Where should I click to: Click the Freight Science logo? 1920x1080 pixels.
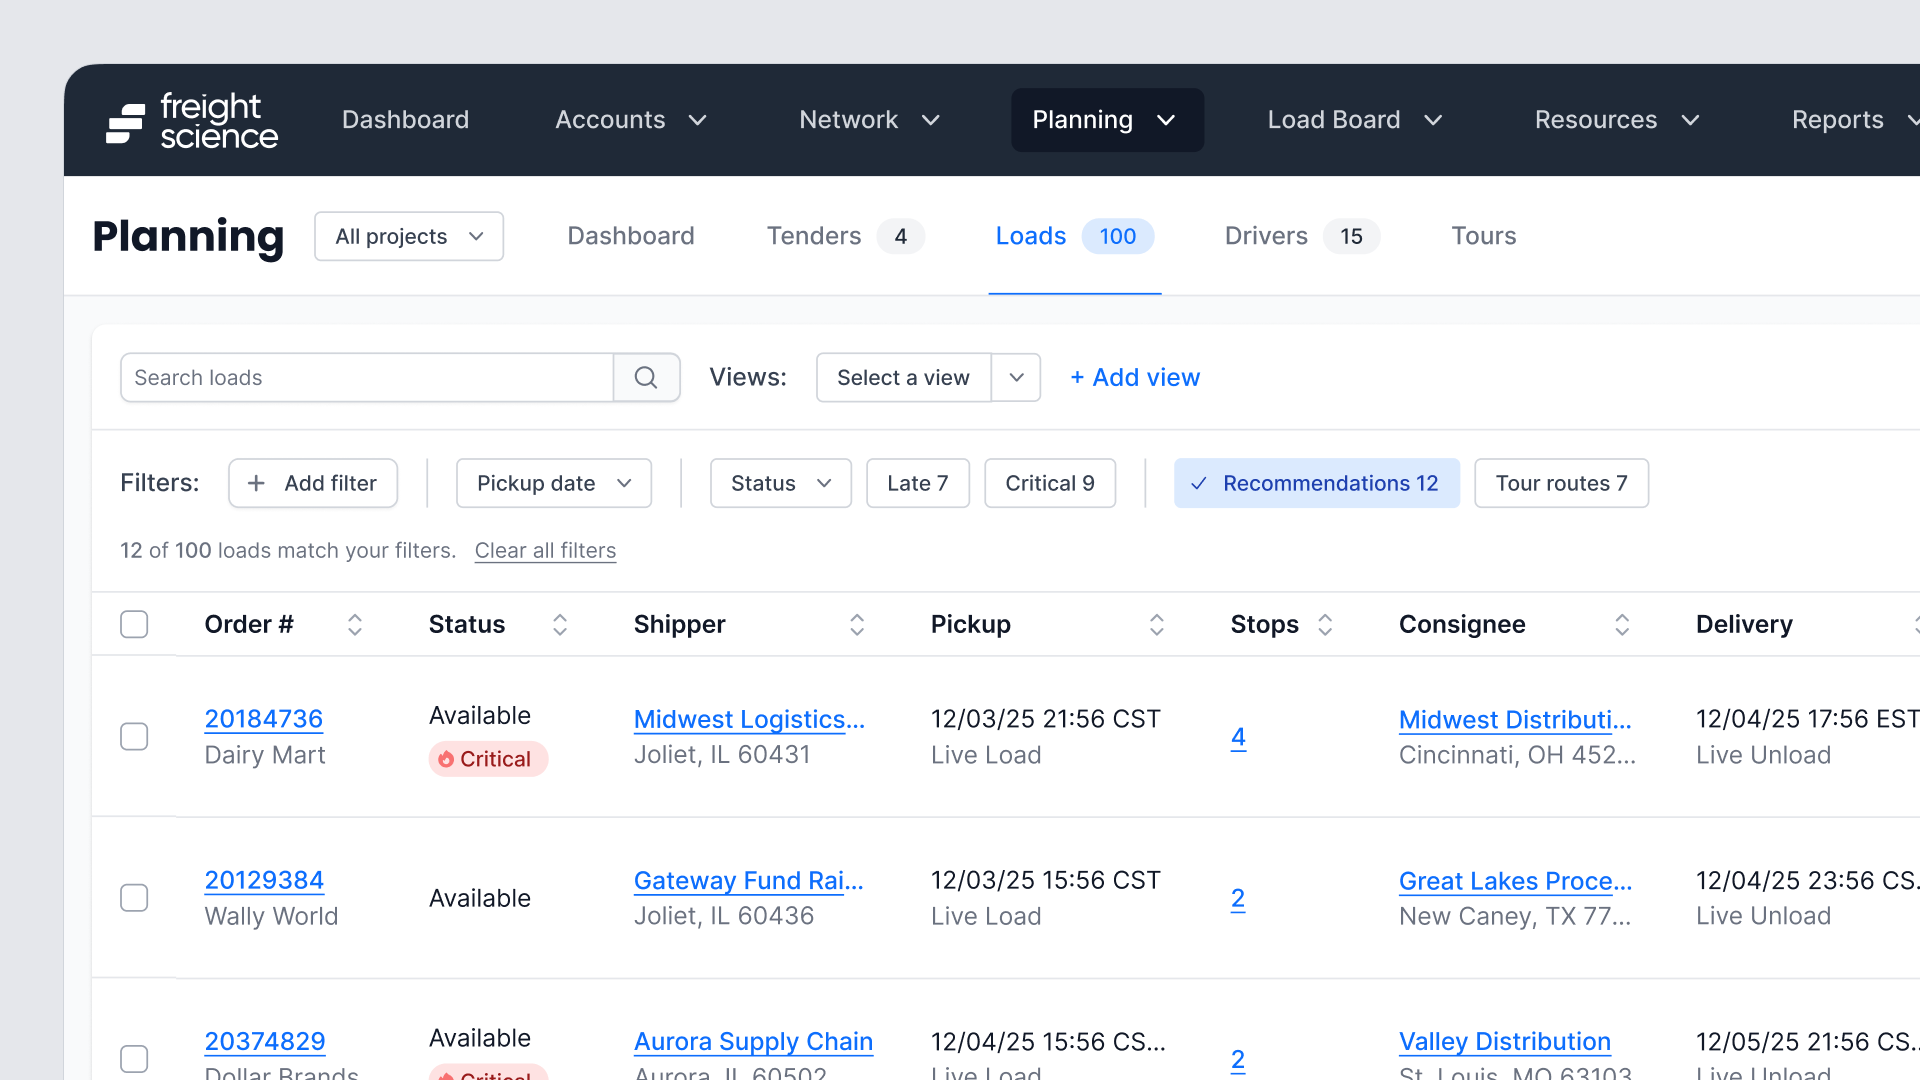tap(192, 120)
